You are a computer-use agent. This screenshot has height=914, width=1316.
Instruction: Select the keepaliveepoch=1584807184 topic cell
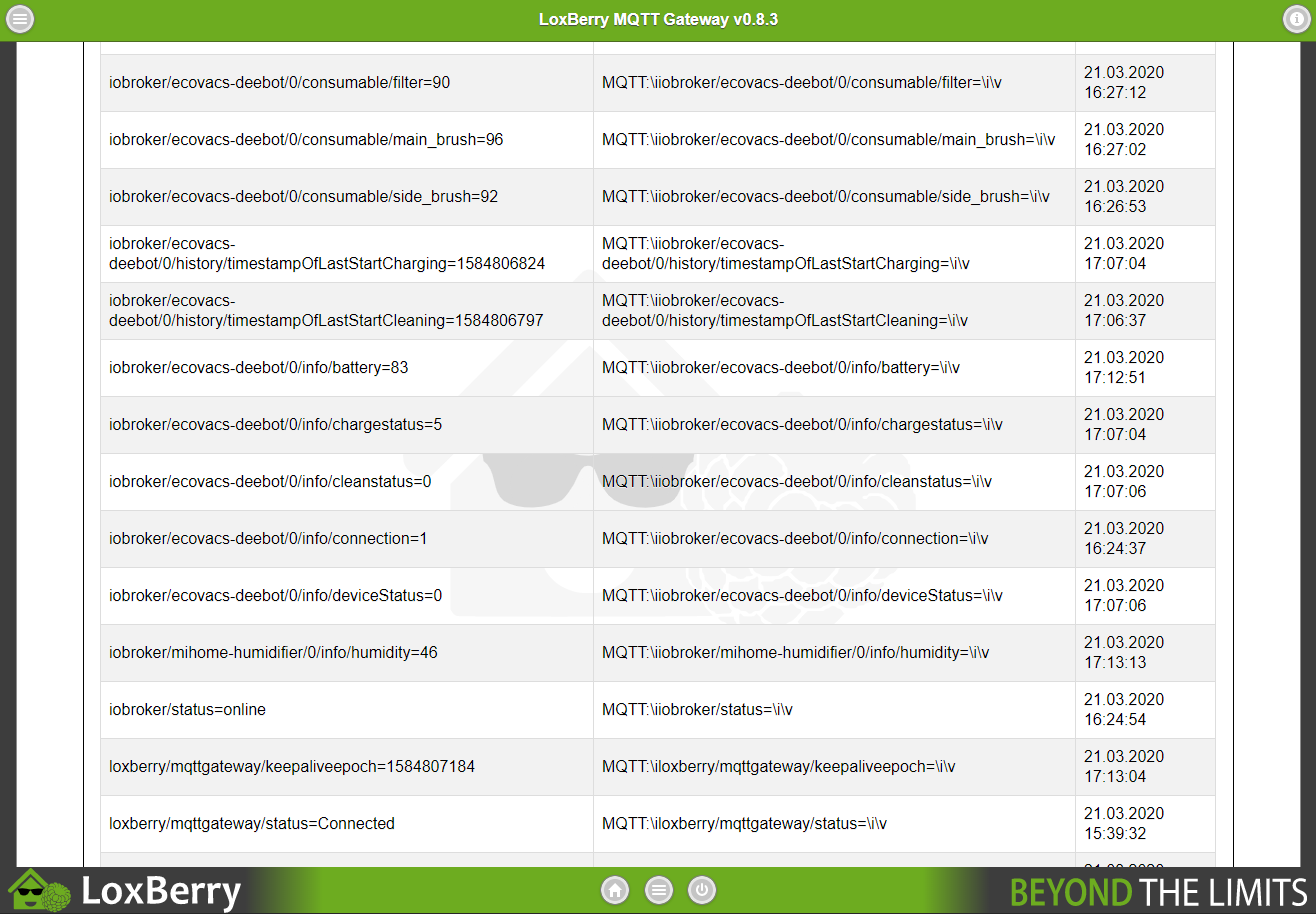tap(347, 767)
